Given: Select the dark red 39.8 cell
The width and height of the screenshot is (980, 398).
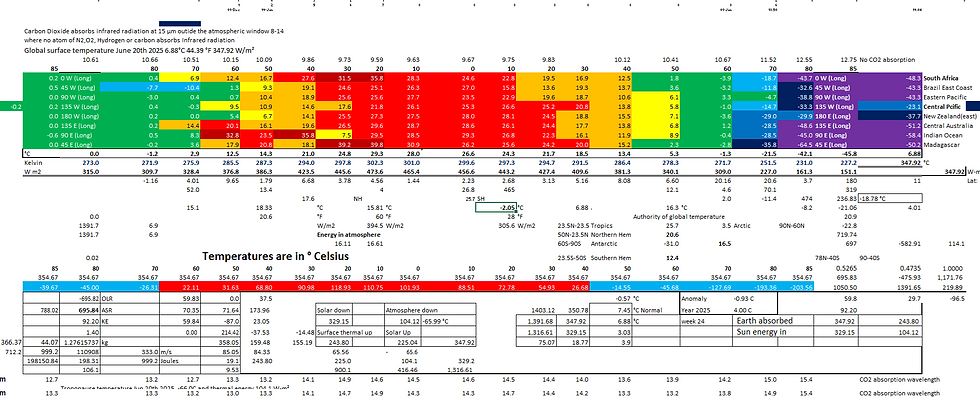Looking at the screenshot, I should click(368, 145).
